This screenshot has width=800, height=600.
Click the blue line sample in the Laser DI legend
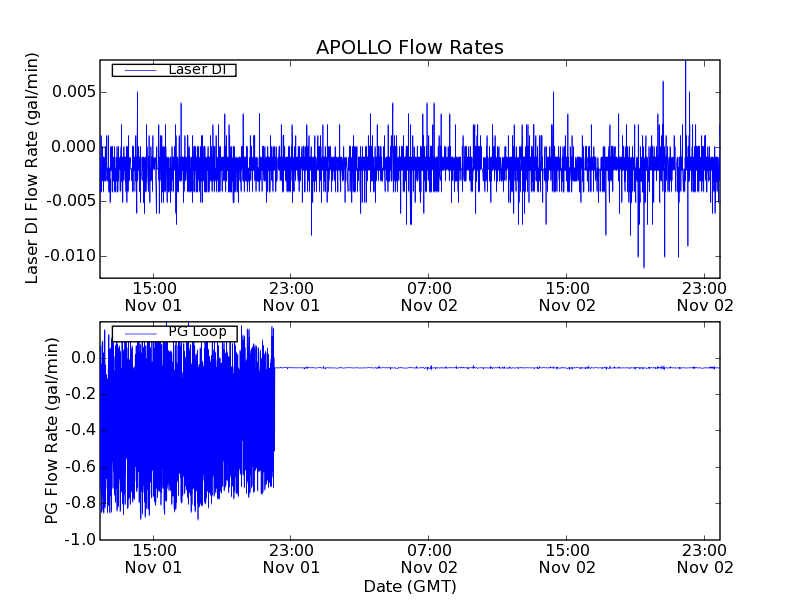click(140, 70)
